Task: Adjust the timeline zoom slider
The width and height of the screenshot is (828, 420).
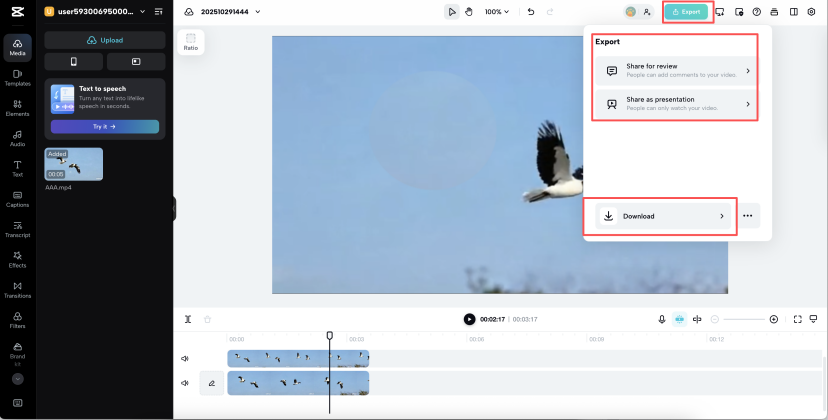Action: click(744, 319)
